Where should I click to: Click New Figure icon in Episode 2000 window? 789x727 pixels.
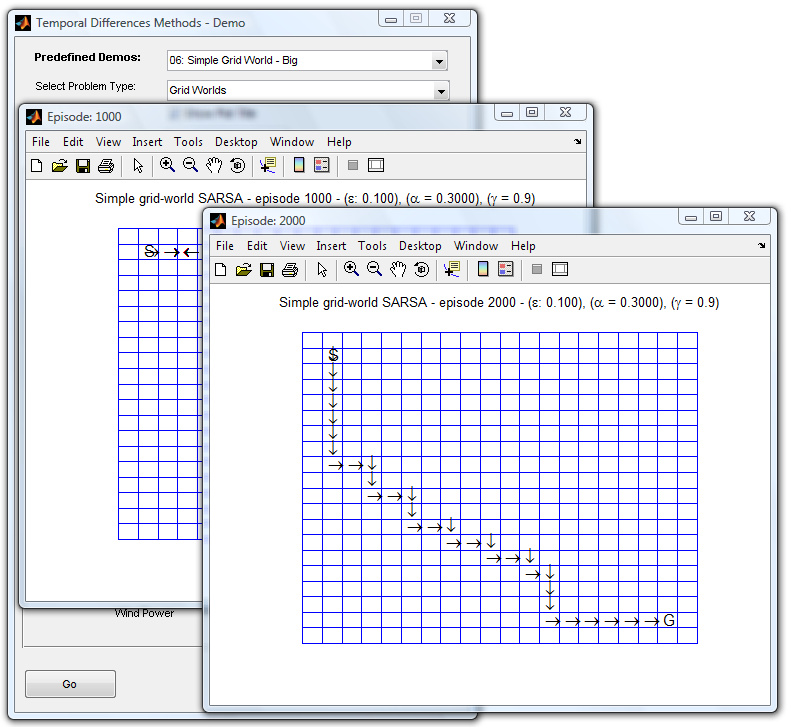[x=220, y=270]
